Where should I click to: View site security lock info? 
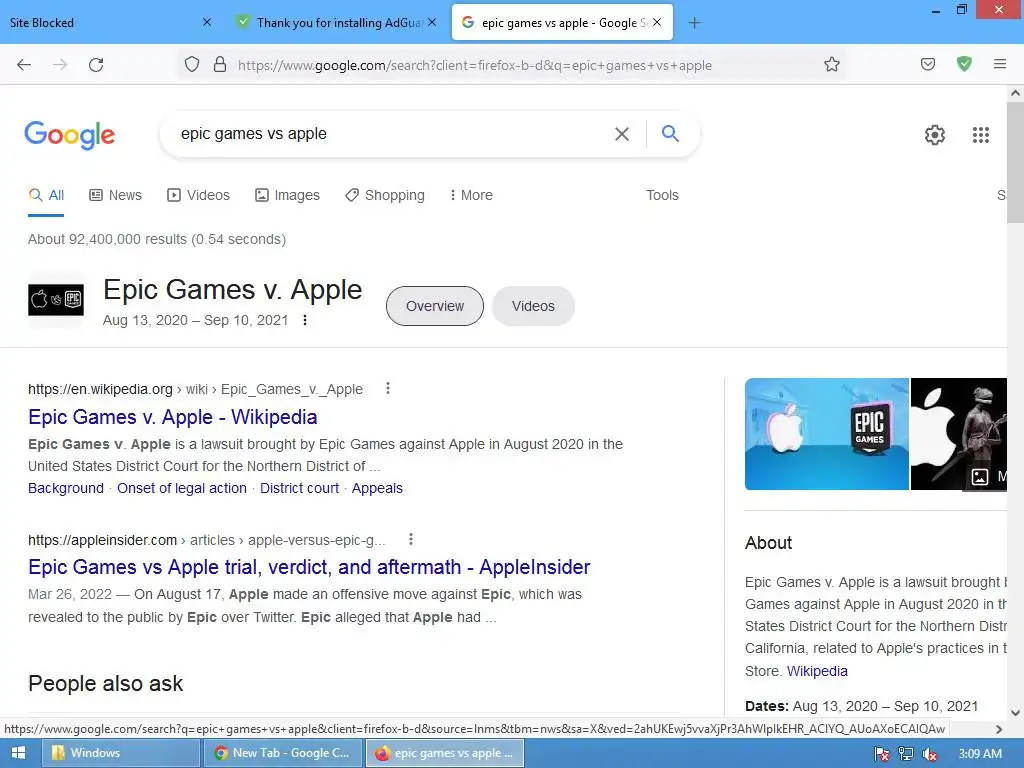pyautogui.click(x=220, y=65)
